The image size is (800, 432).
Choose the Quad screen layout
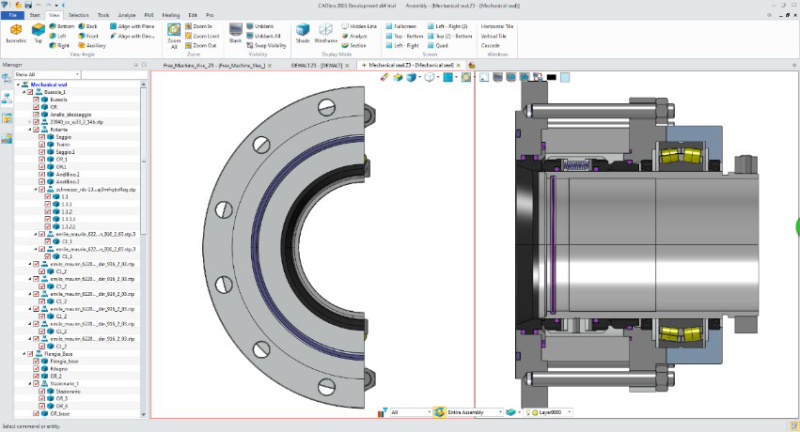click(x=438, y=45)
